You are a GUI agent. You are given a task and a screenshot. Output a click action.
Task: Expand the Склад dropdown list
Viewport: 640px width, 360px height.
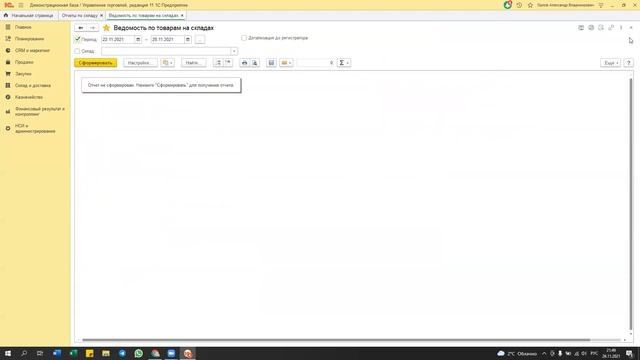pos(234,51)
